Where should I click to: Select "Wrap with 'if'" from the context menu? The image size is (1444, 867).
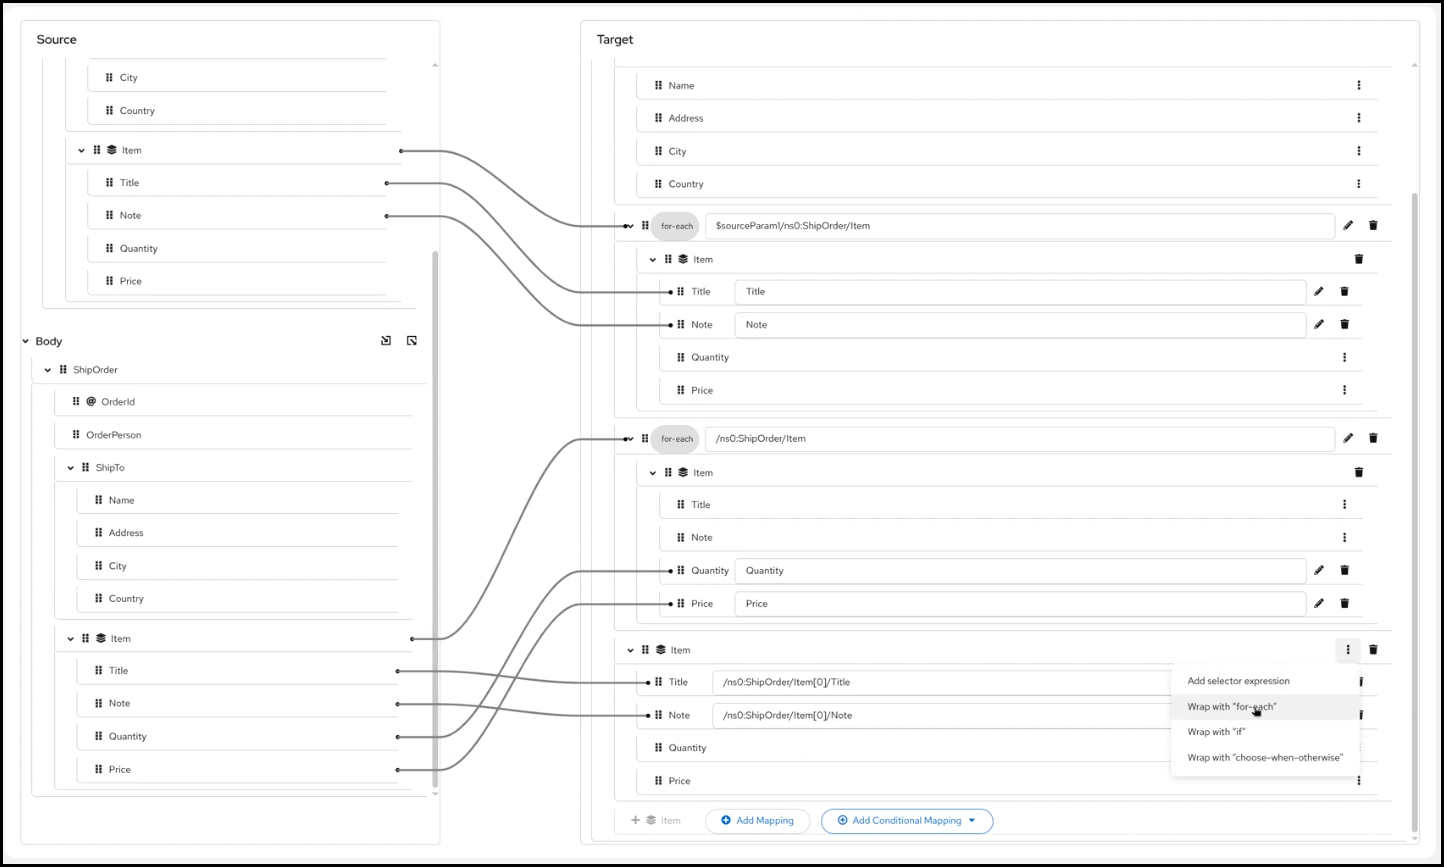pos(1216,731)
